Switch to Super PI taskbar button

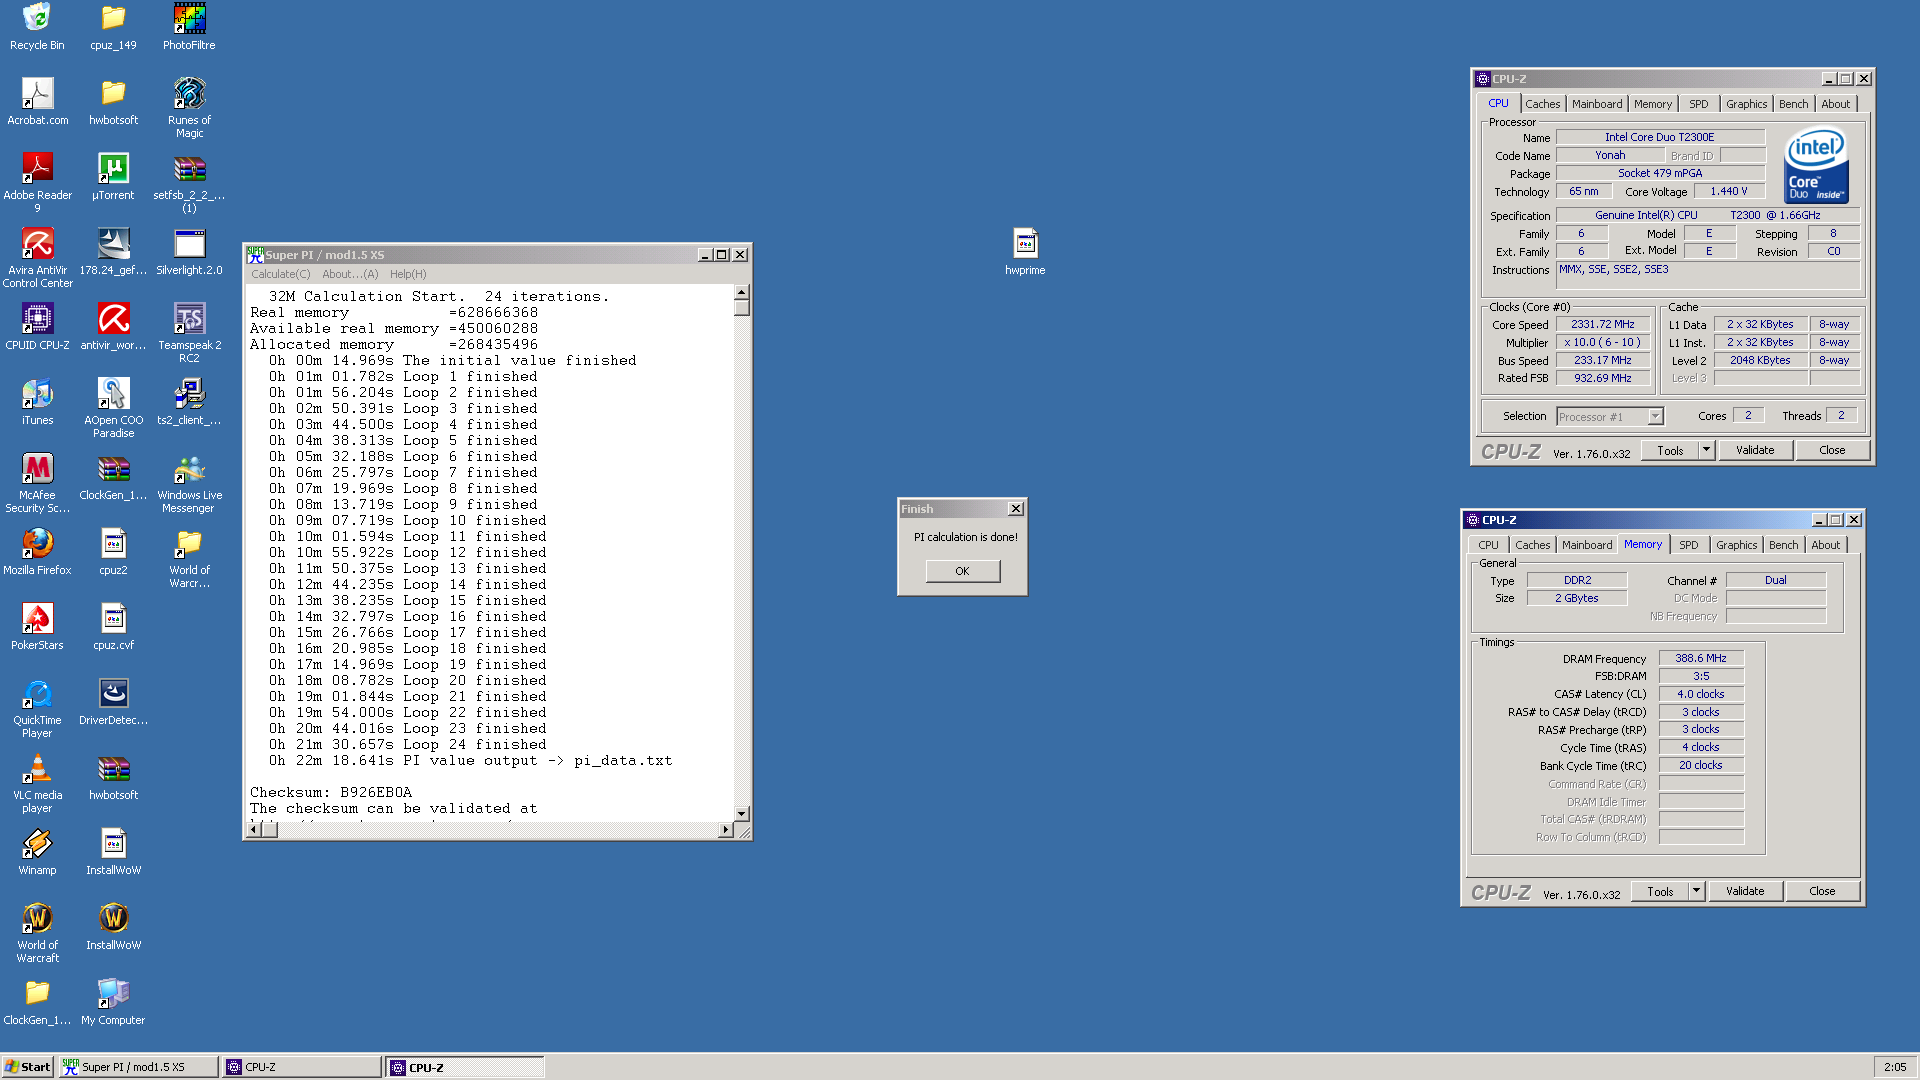tap(138, 1067)
